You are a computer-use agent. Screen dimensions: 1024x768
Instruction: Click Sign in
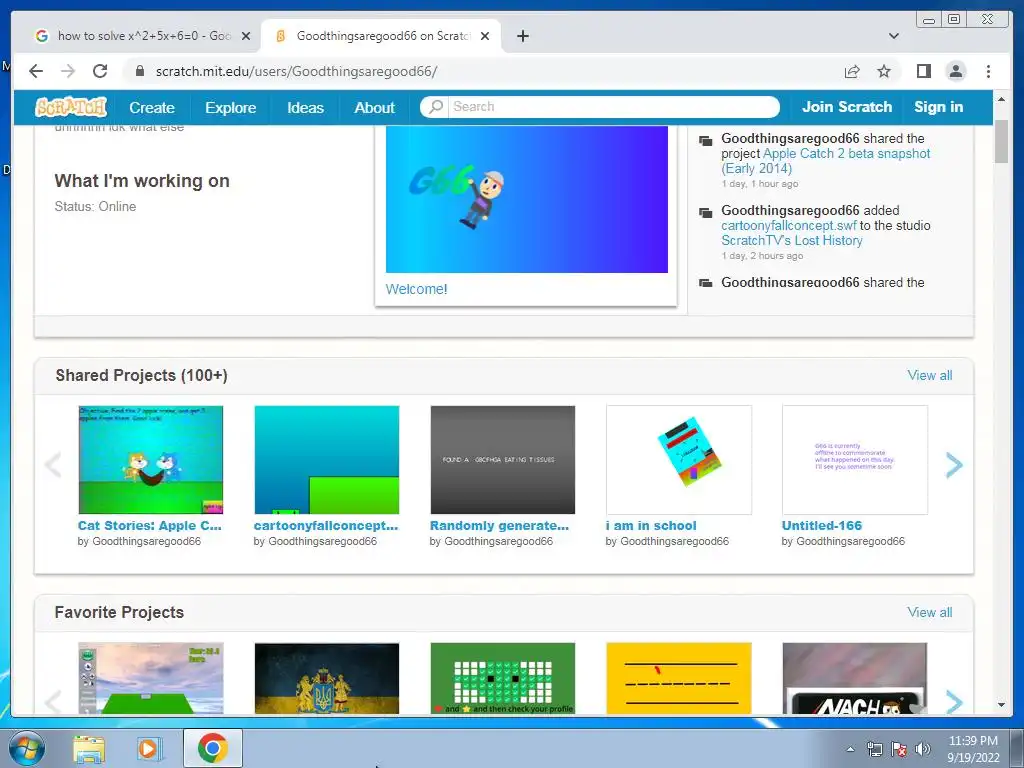pos(938,106)
